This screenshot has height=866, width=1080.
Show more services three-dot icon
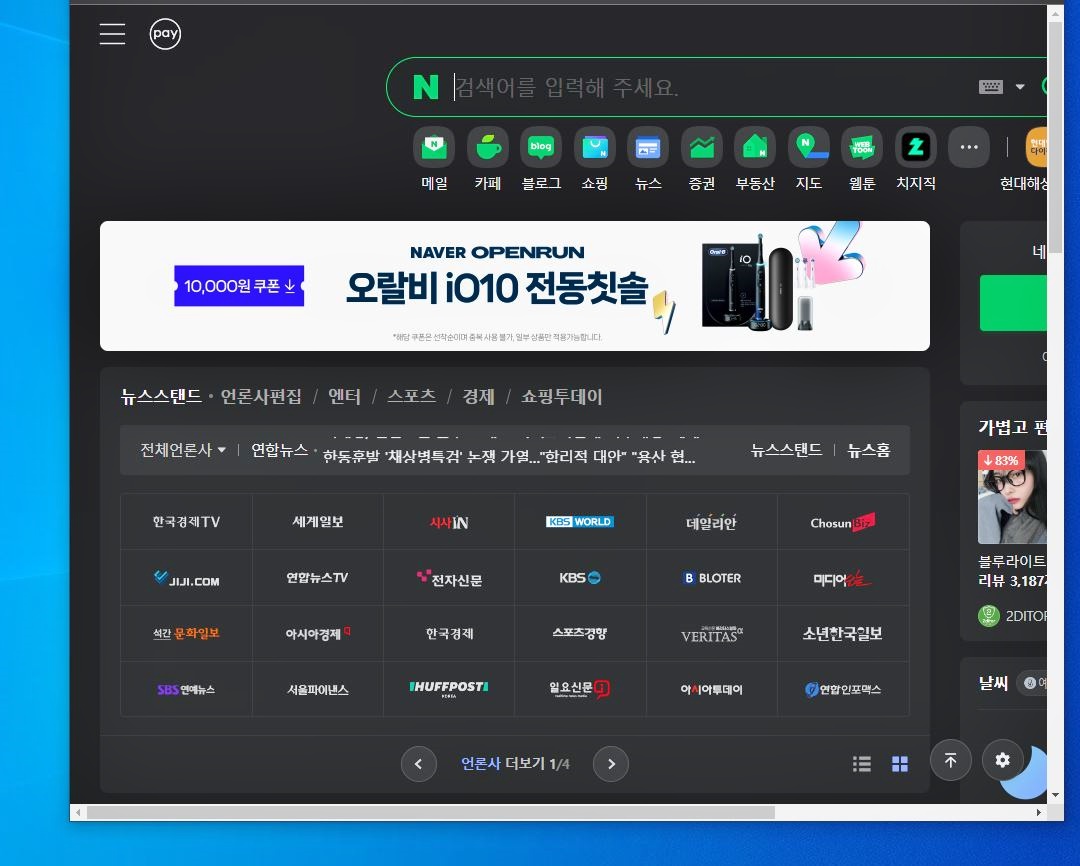969,147
